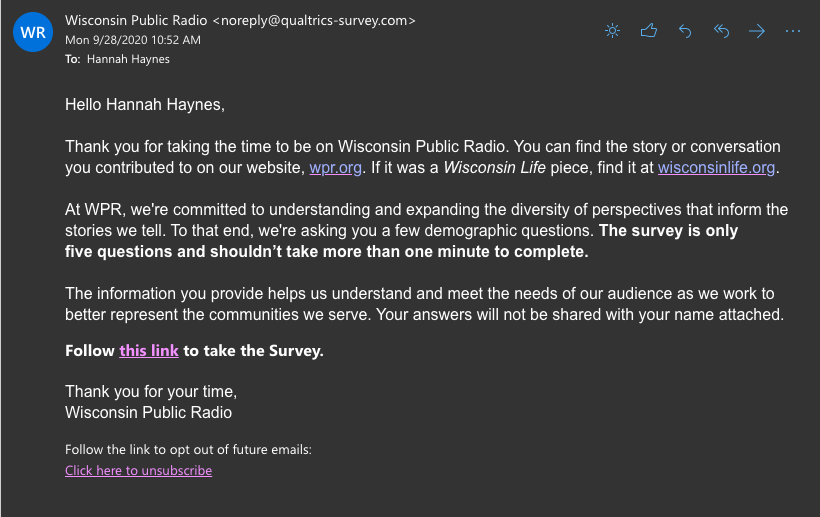Click the WR sender avatar
Image resolution: width=820 pixels, height=517 pixels.
(x=33, y=32)
